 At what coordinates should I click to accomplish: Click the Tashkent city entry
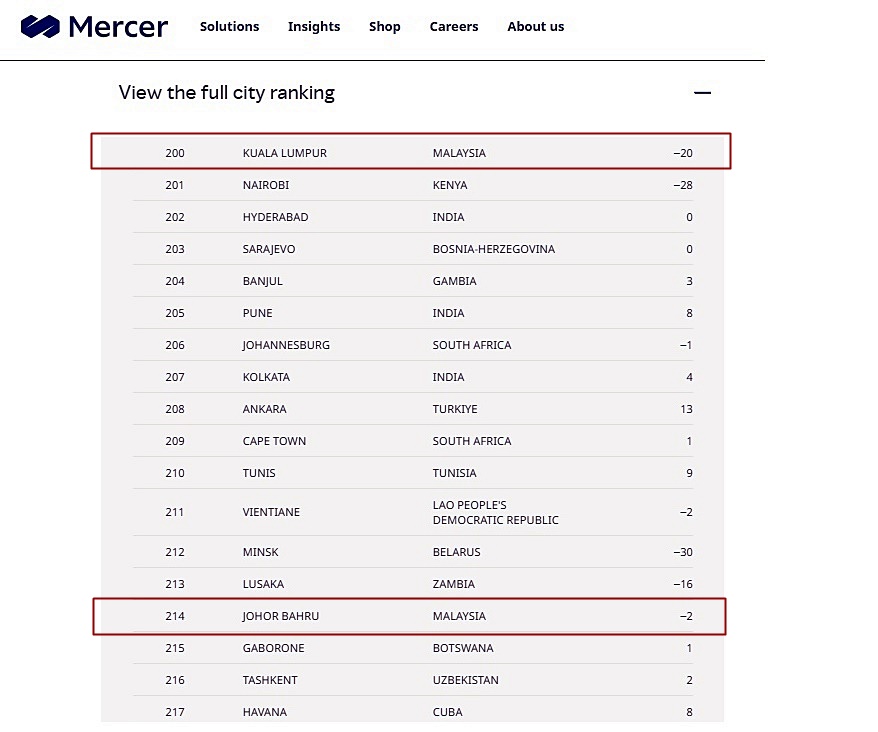(270, 680)
